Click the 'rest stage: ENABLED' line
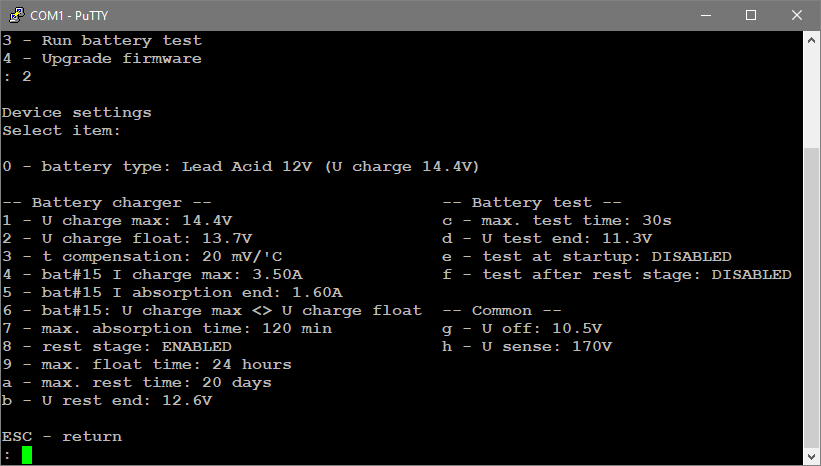Viewport: 821px width, 466px height. [x=117, y=347]
